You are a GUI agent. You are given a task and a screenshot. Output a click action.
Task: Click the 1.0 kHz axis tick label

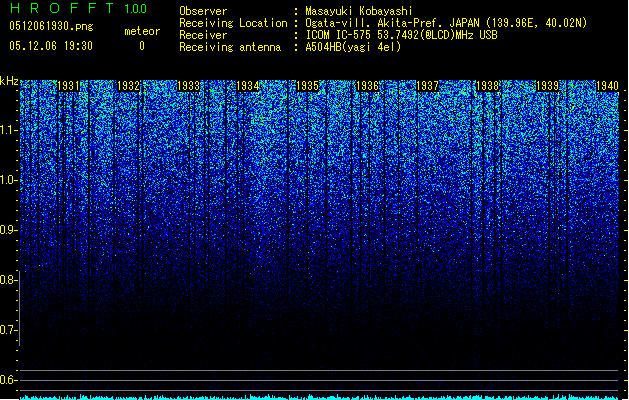(8, 180)
